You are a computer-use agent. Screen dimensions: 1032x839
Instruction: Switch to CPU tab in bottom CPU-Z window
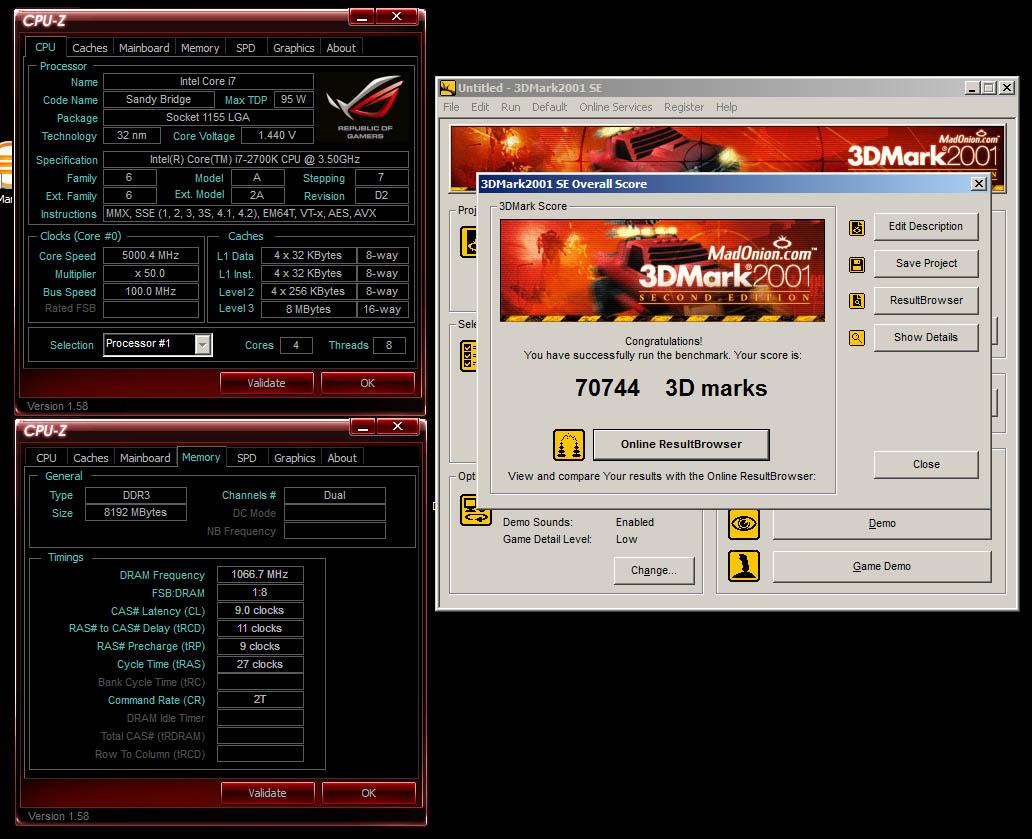(x=46, y=458)
